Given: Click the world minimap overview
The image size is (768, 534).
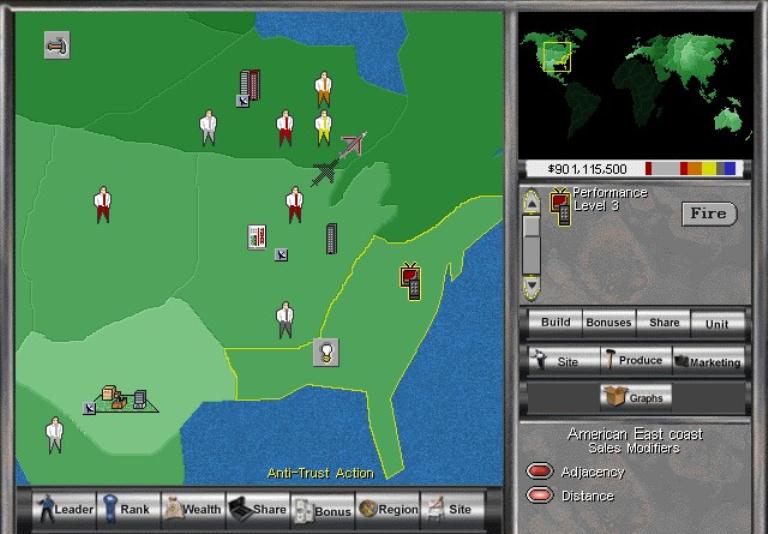Looking at the screenshot, I should [635, 83].
